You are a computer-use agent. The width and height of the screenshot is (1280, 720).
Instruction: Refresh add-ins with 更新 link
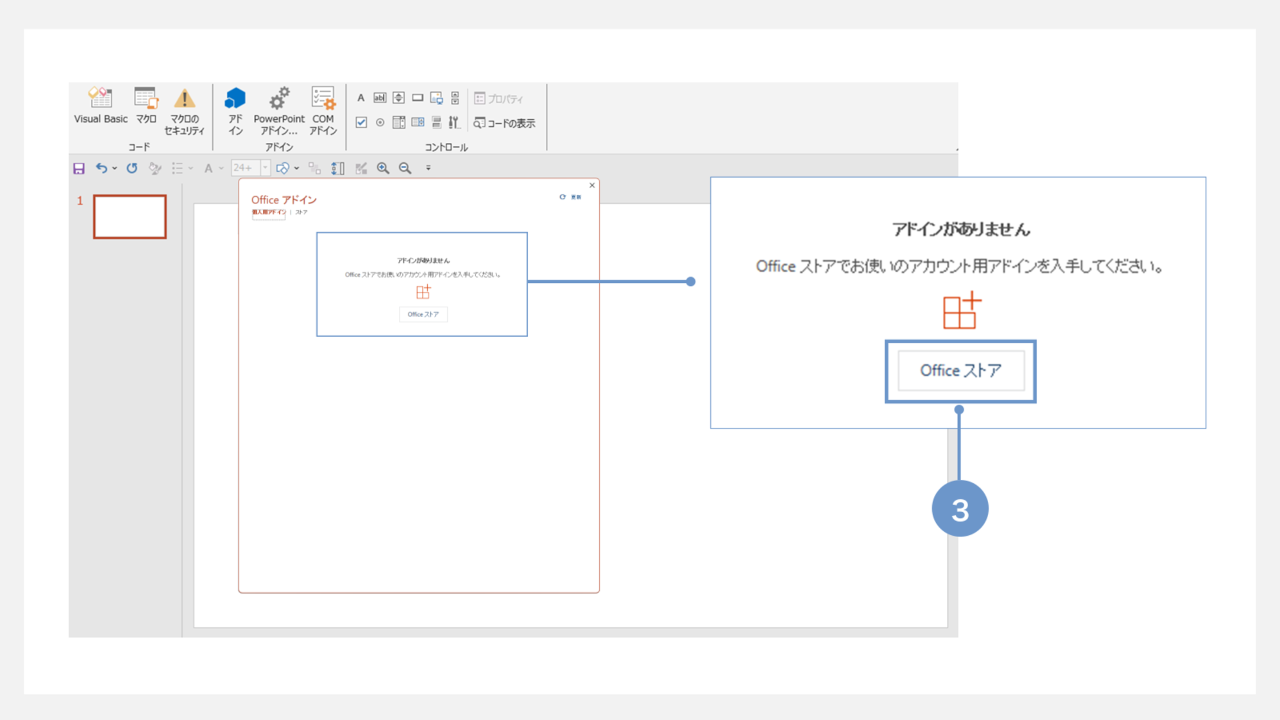(571, 197)
